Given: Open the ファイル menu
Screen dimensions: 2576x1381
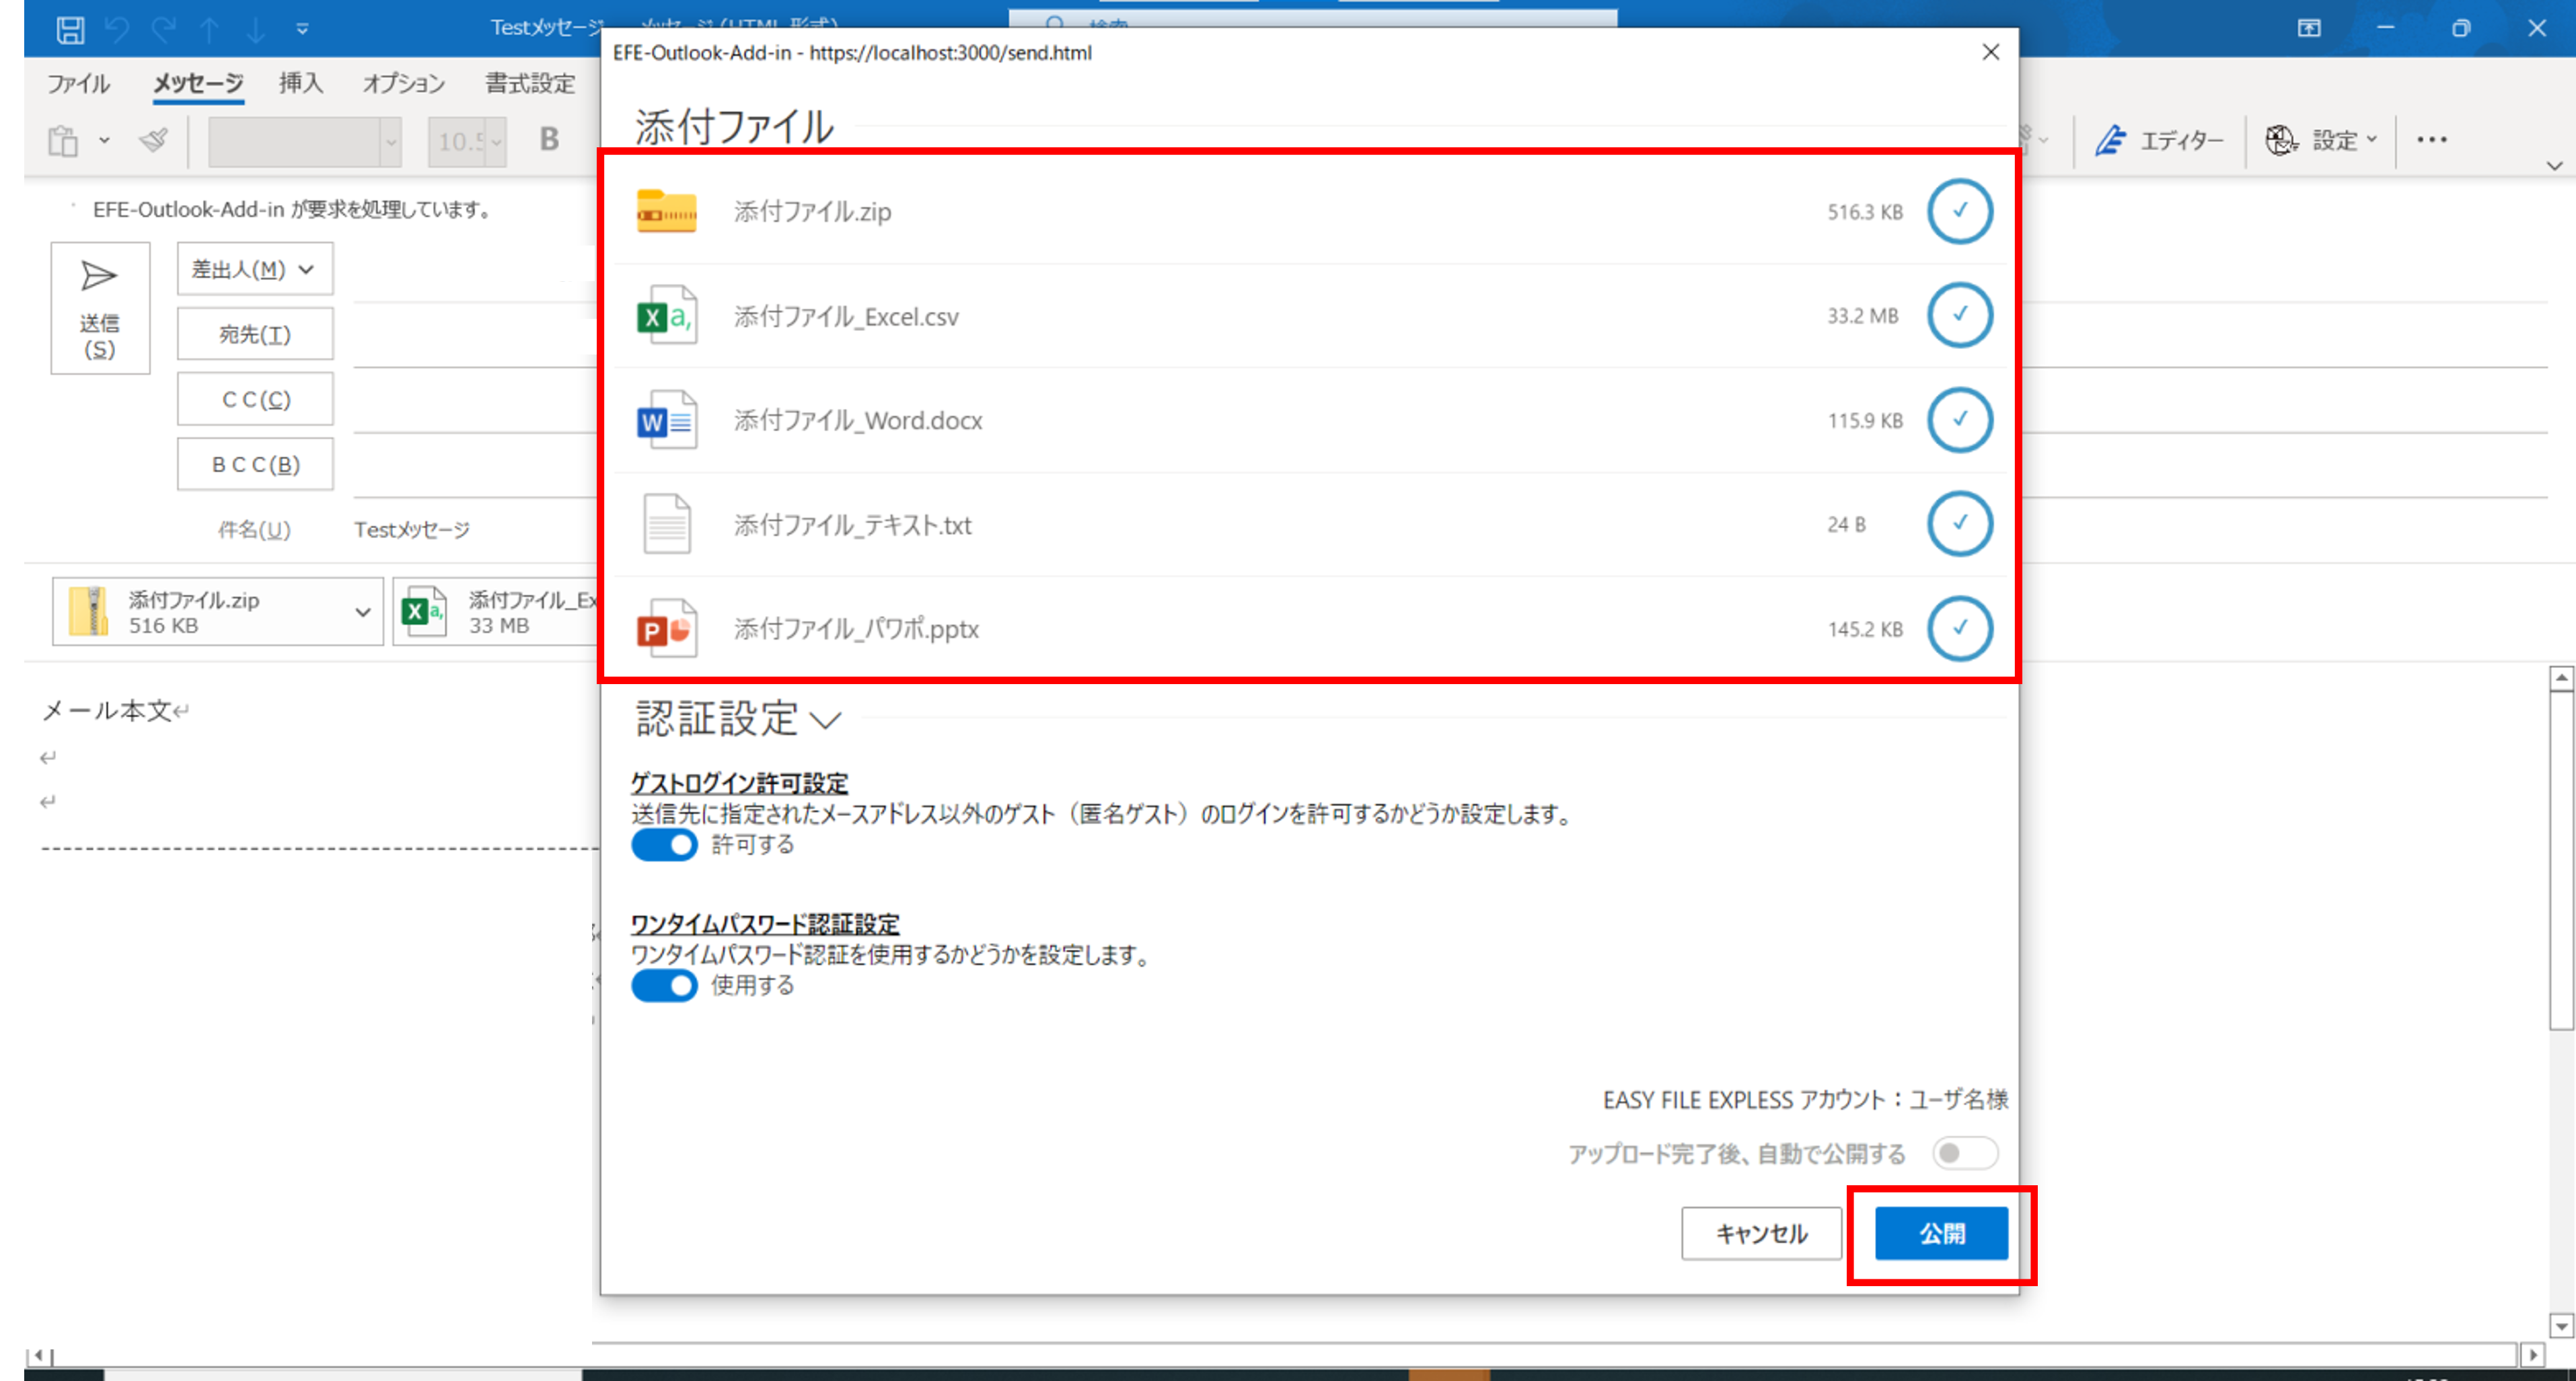Looking at the screenshot, I should pos(79,84).
